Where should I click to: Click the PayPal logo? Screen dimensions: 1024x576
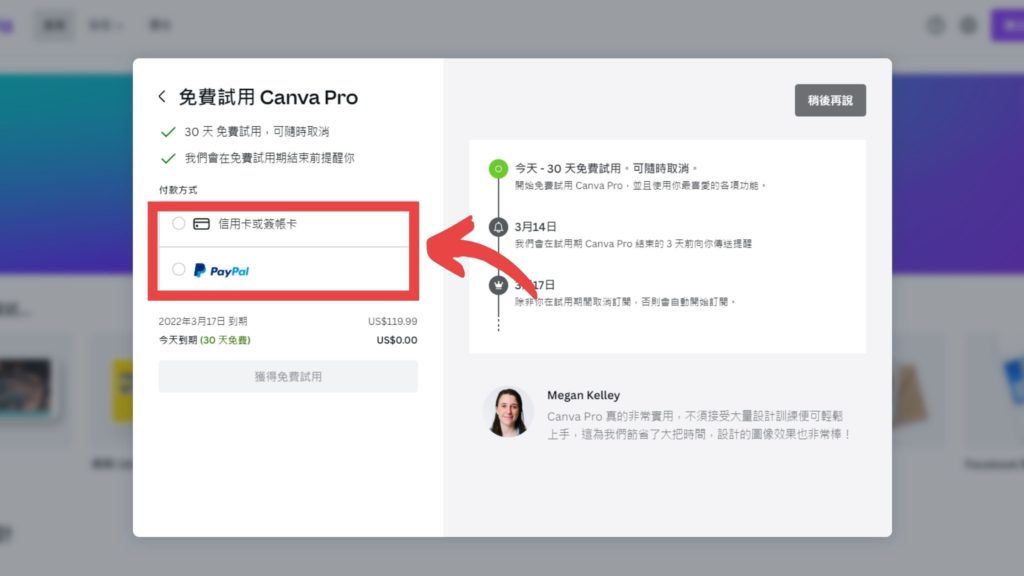[221, 270]
